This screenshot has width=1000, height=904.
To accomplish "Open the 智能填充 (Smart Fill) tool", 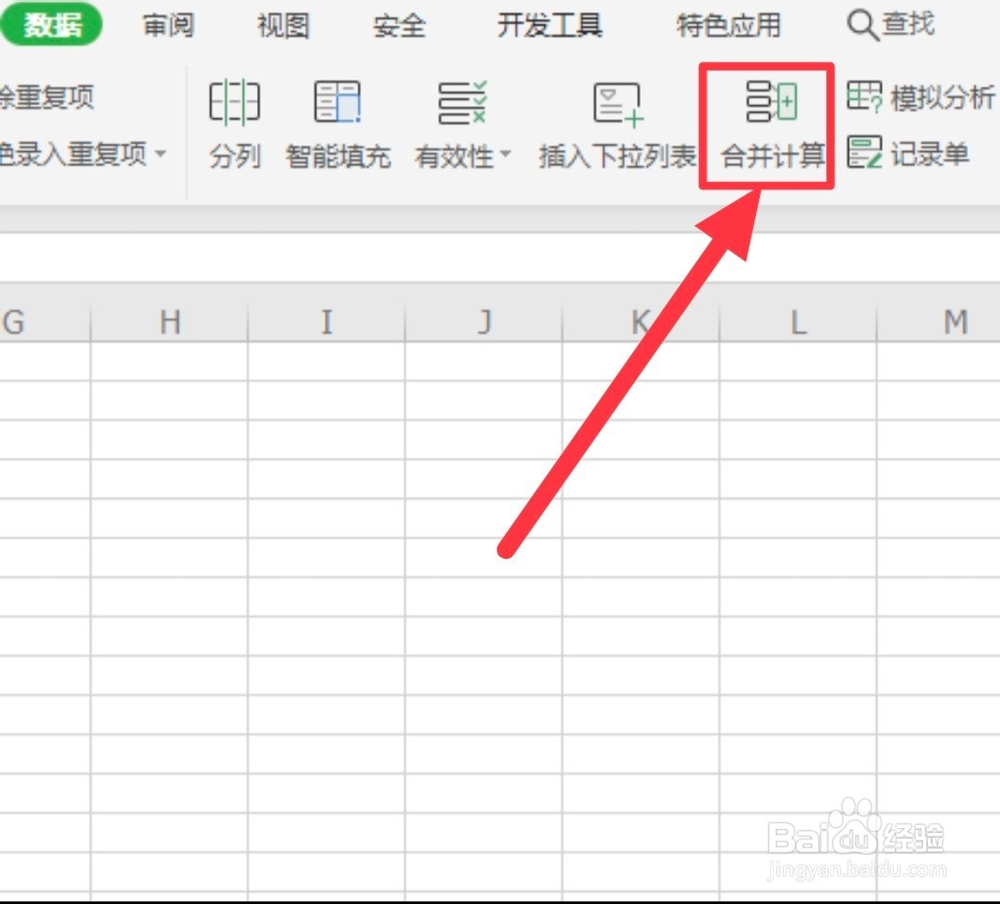I will [339, 125].
